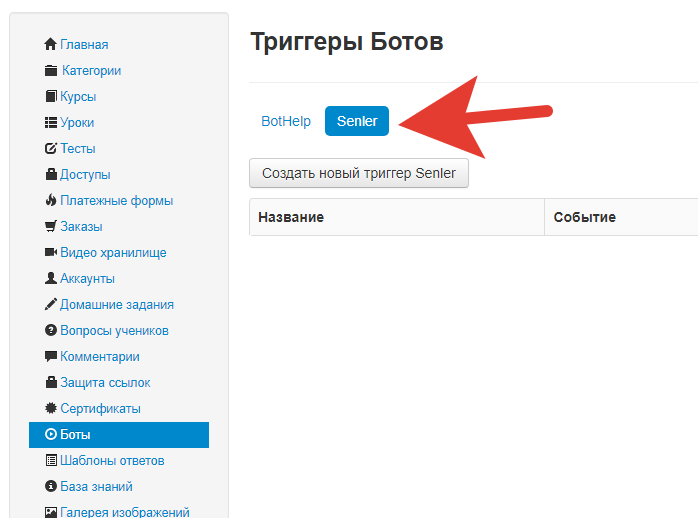Click the shopping cart icon beside Заказы
Image resolution: width=698 pixels, height=518 pixels.
pos(51,227)
